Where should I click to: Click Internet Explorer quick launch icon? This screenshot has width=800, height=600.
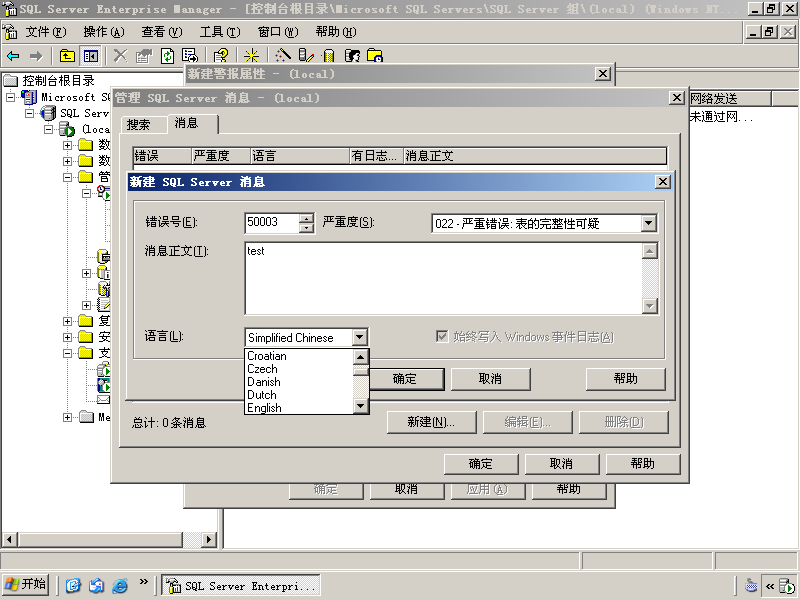tap(120, 585)
